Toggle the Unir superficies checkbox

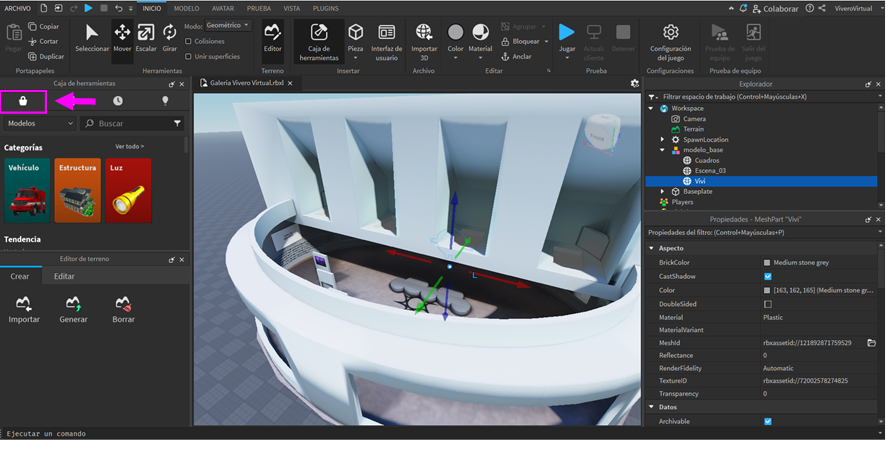click(x=189, y=56)
